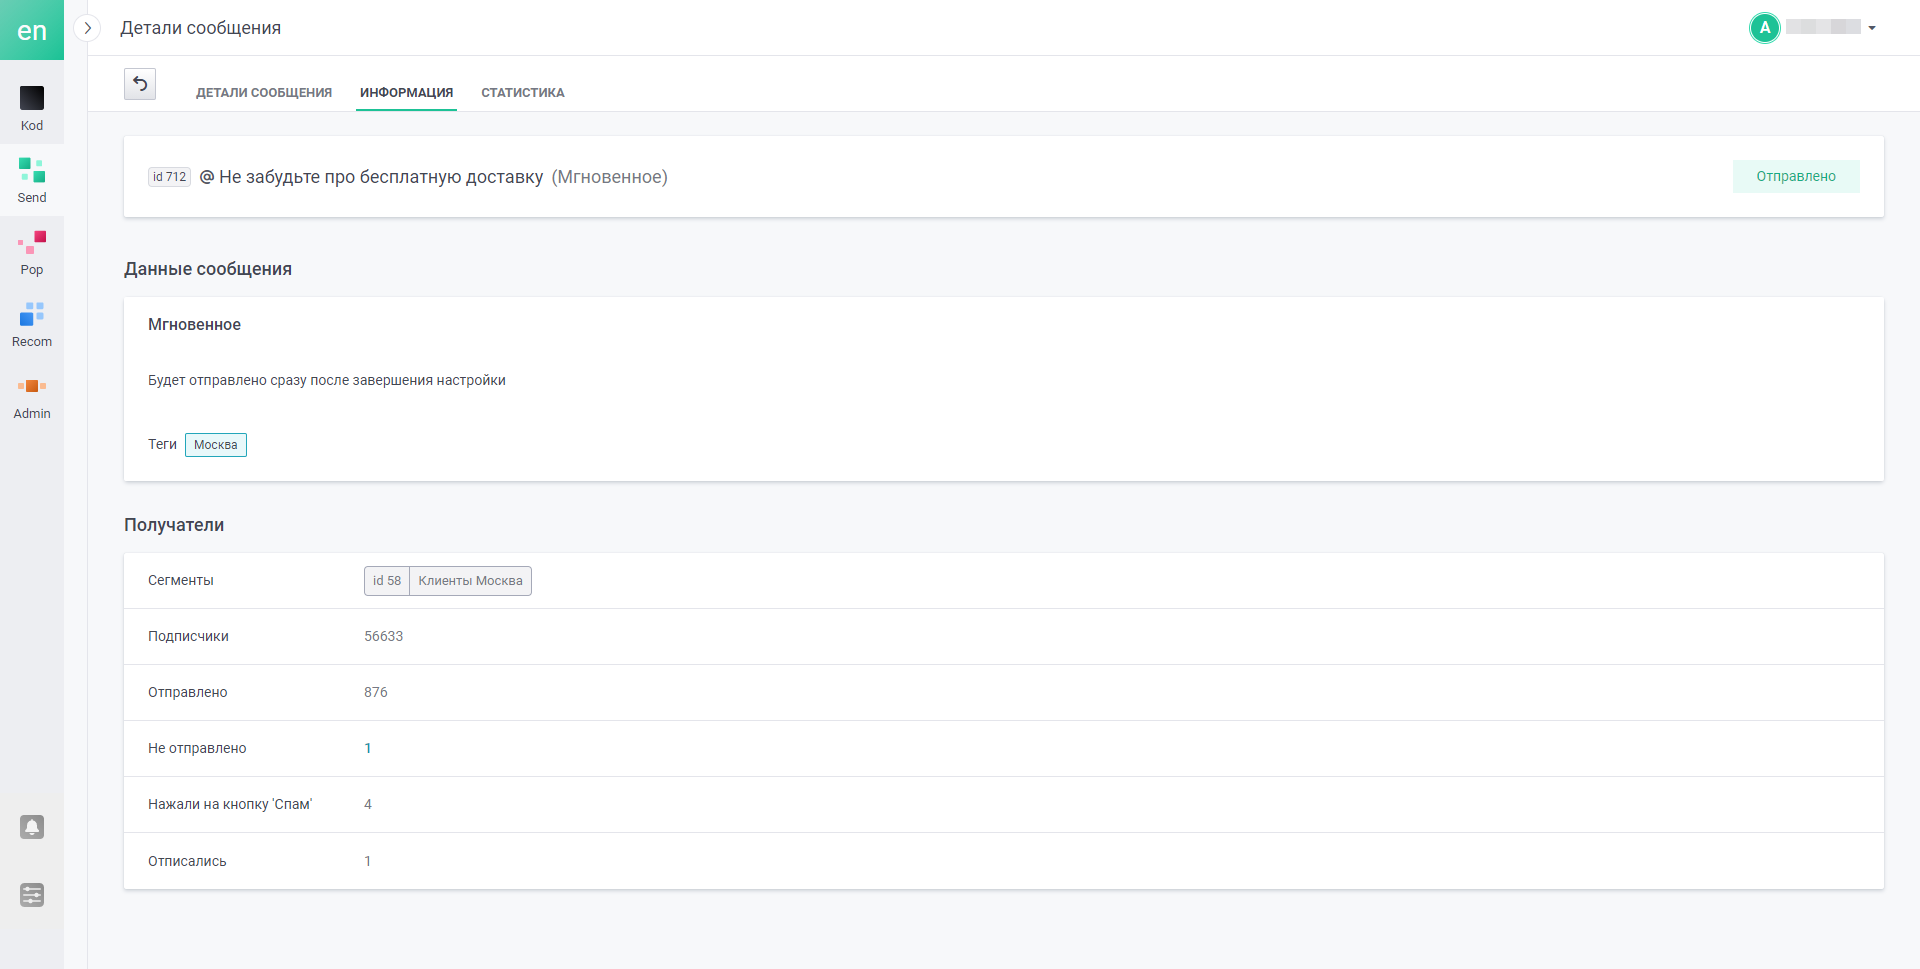
Task: Click the 'id 58' segment badge
Action: [x=387, y=581]
